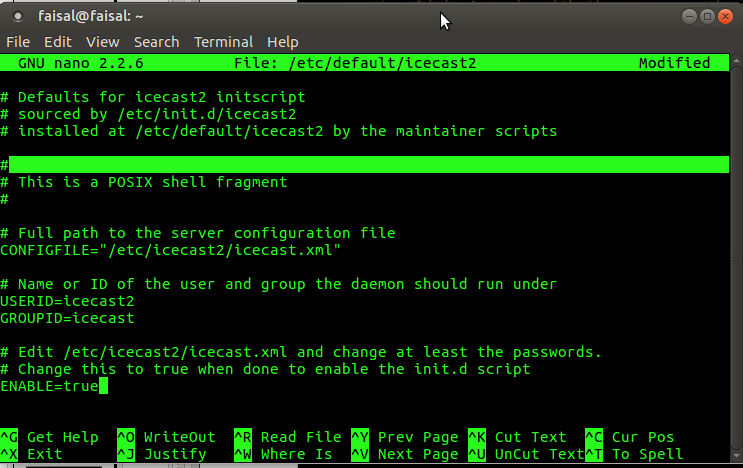Close the faisal@faisal terminal window
The width and height of the screenshot is (743, 468).
click(x=726, y=16)
